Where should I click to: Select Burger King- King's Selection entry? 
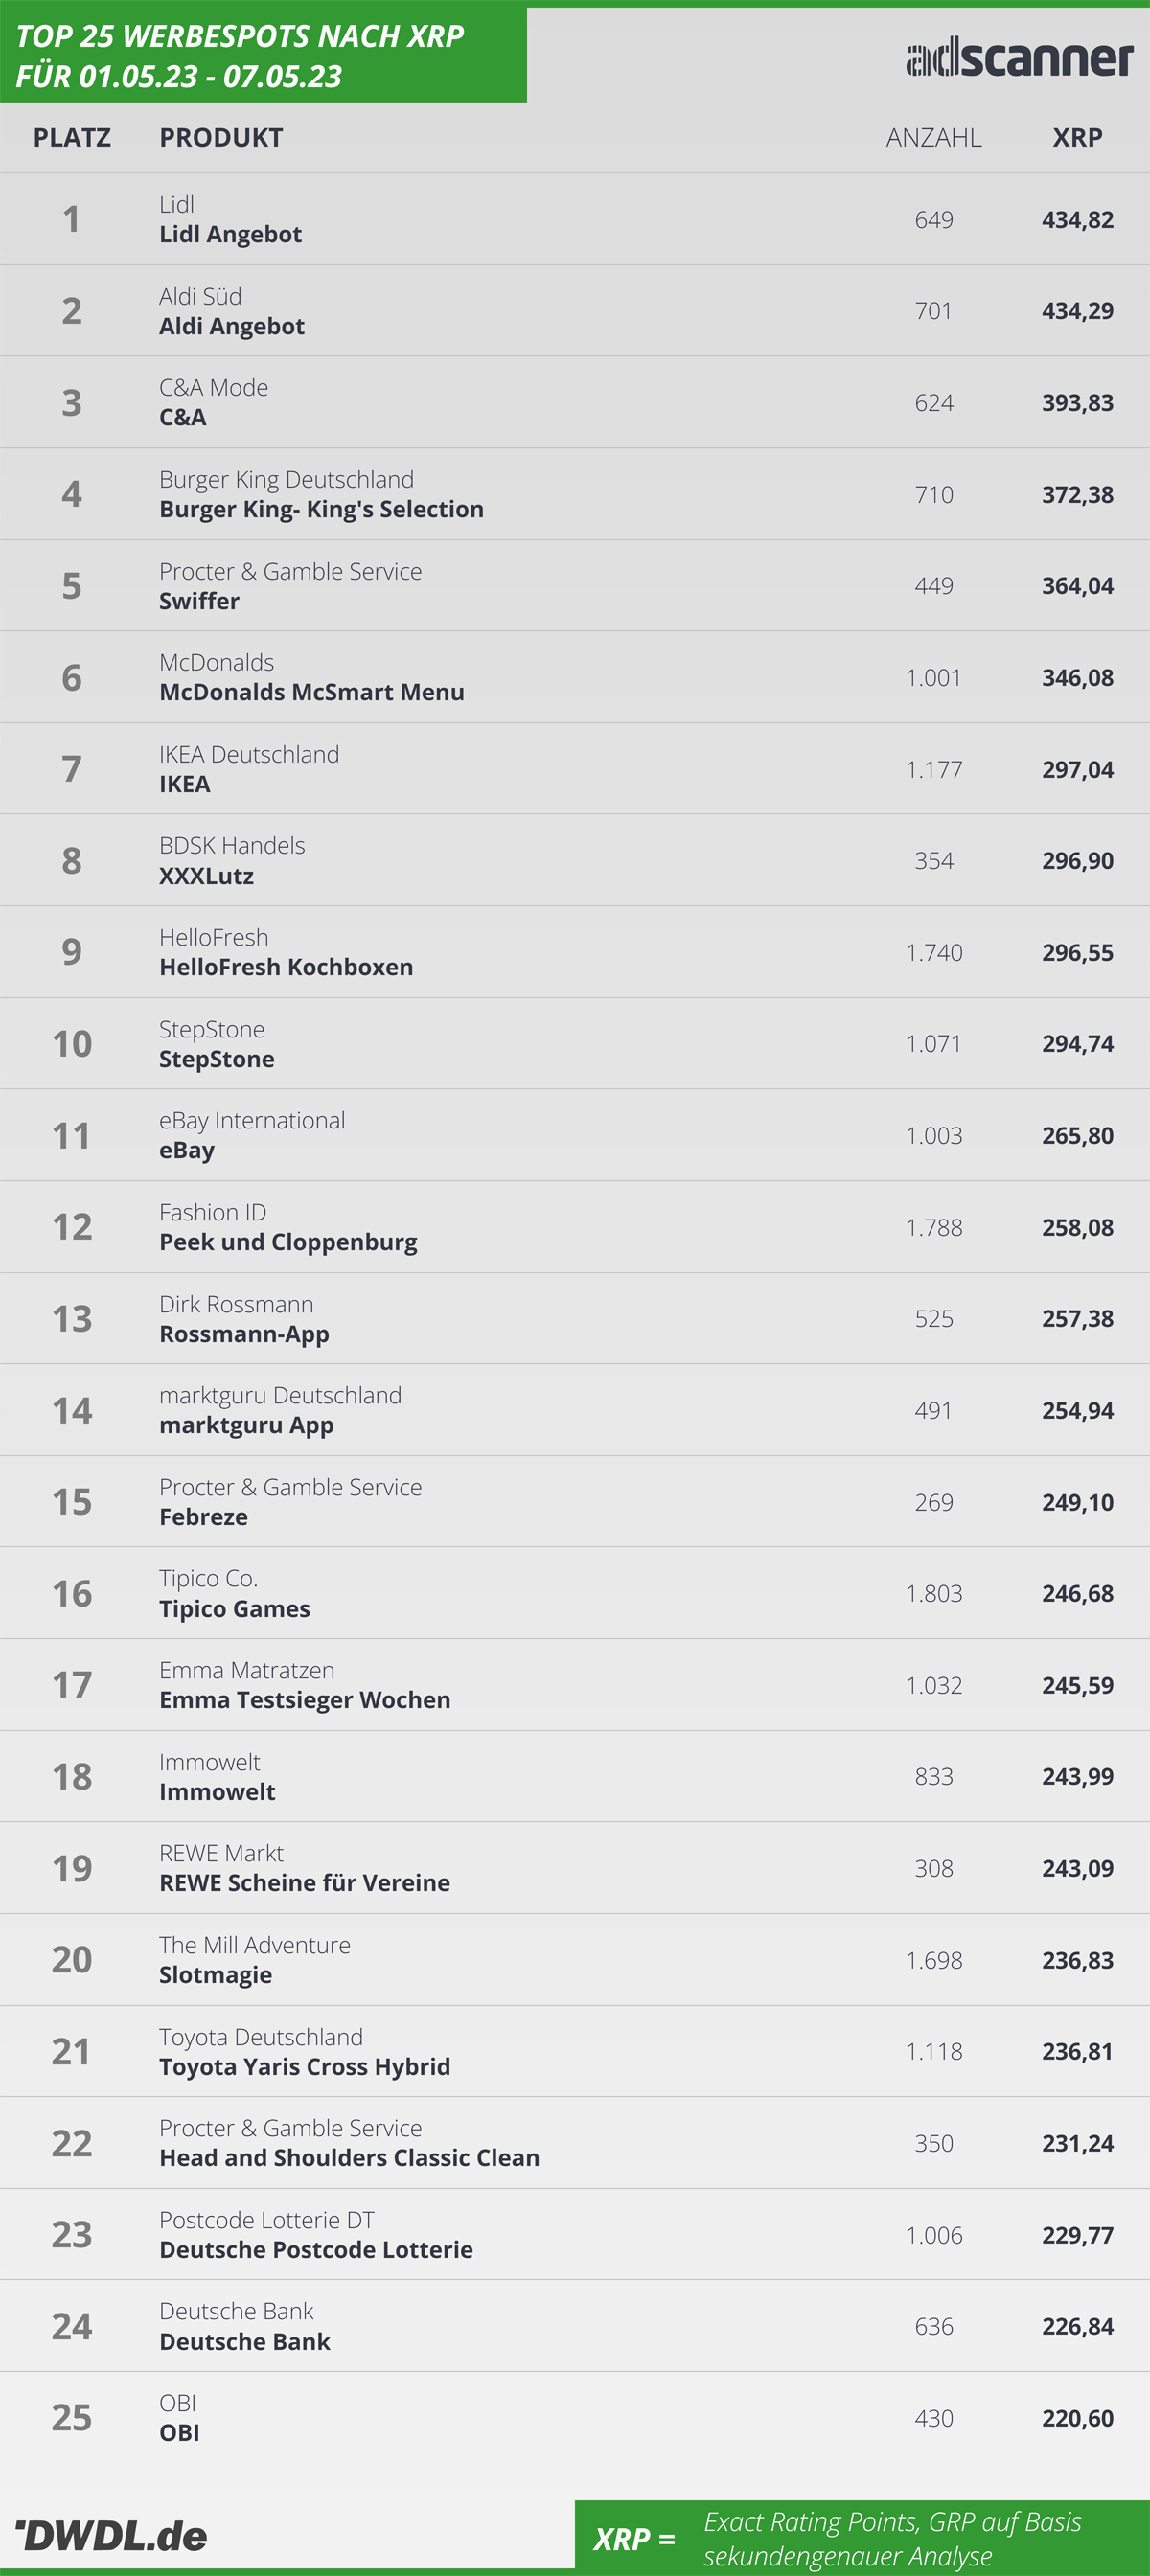pos(321,509)
